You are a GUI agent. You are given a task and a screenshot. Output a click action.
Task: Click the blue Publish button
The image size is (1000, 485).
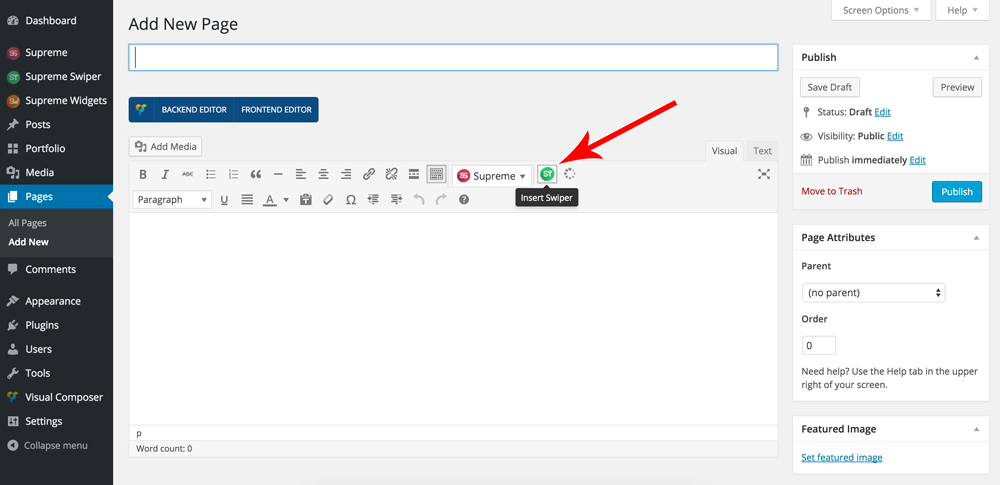click(956, 191)
